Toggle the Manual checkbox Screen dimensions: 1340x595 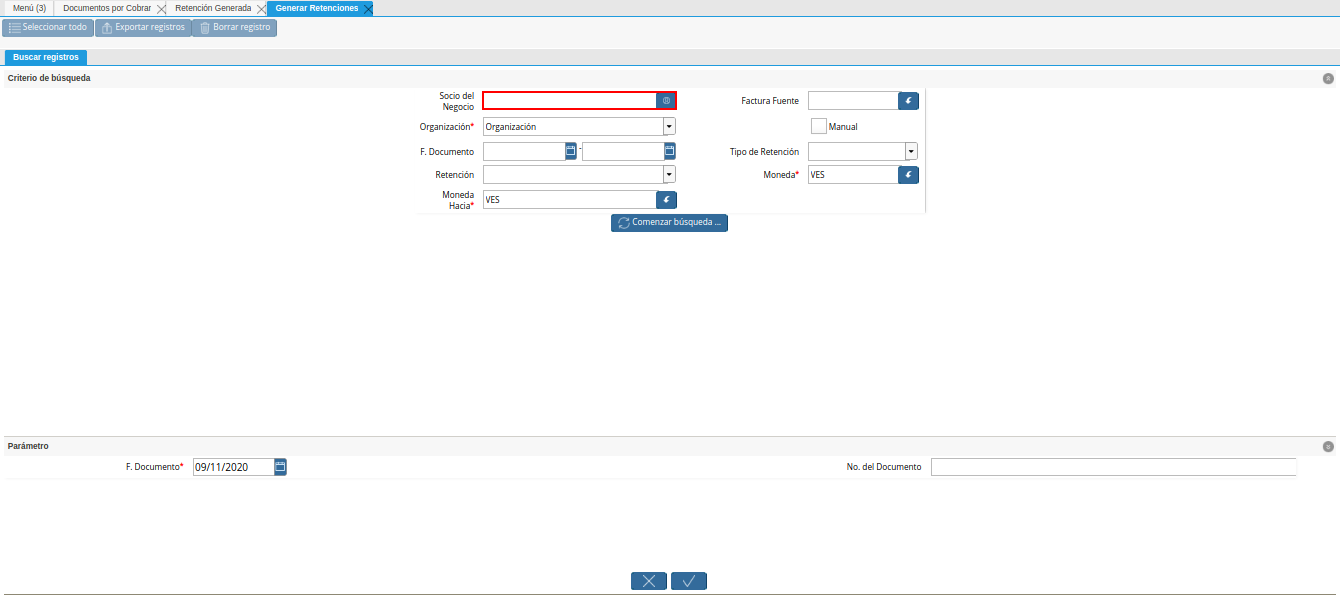click(818, 126)
